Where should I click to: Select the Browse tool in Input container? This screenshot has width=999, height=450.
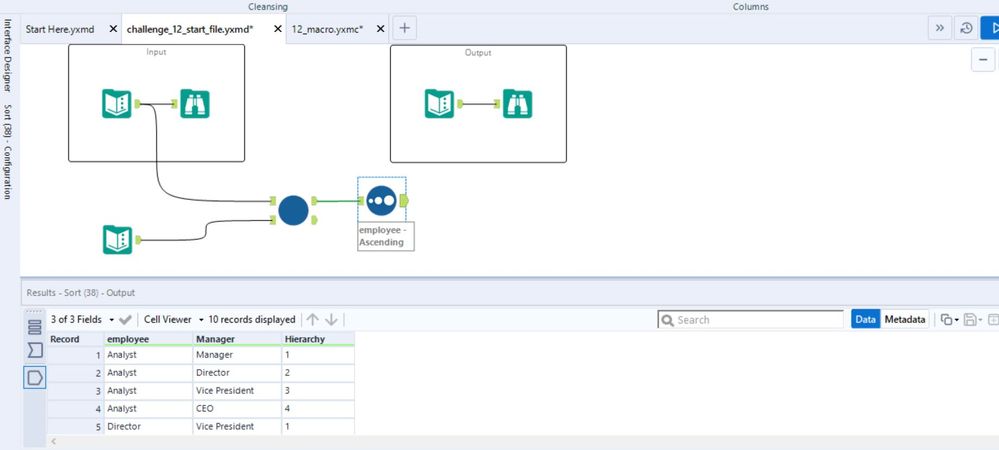(194, 104)
